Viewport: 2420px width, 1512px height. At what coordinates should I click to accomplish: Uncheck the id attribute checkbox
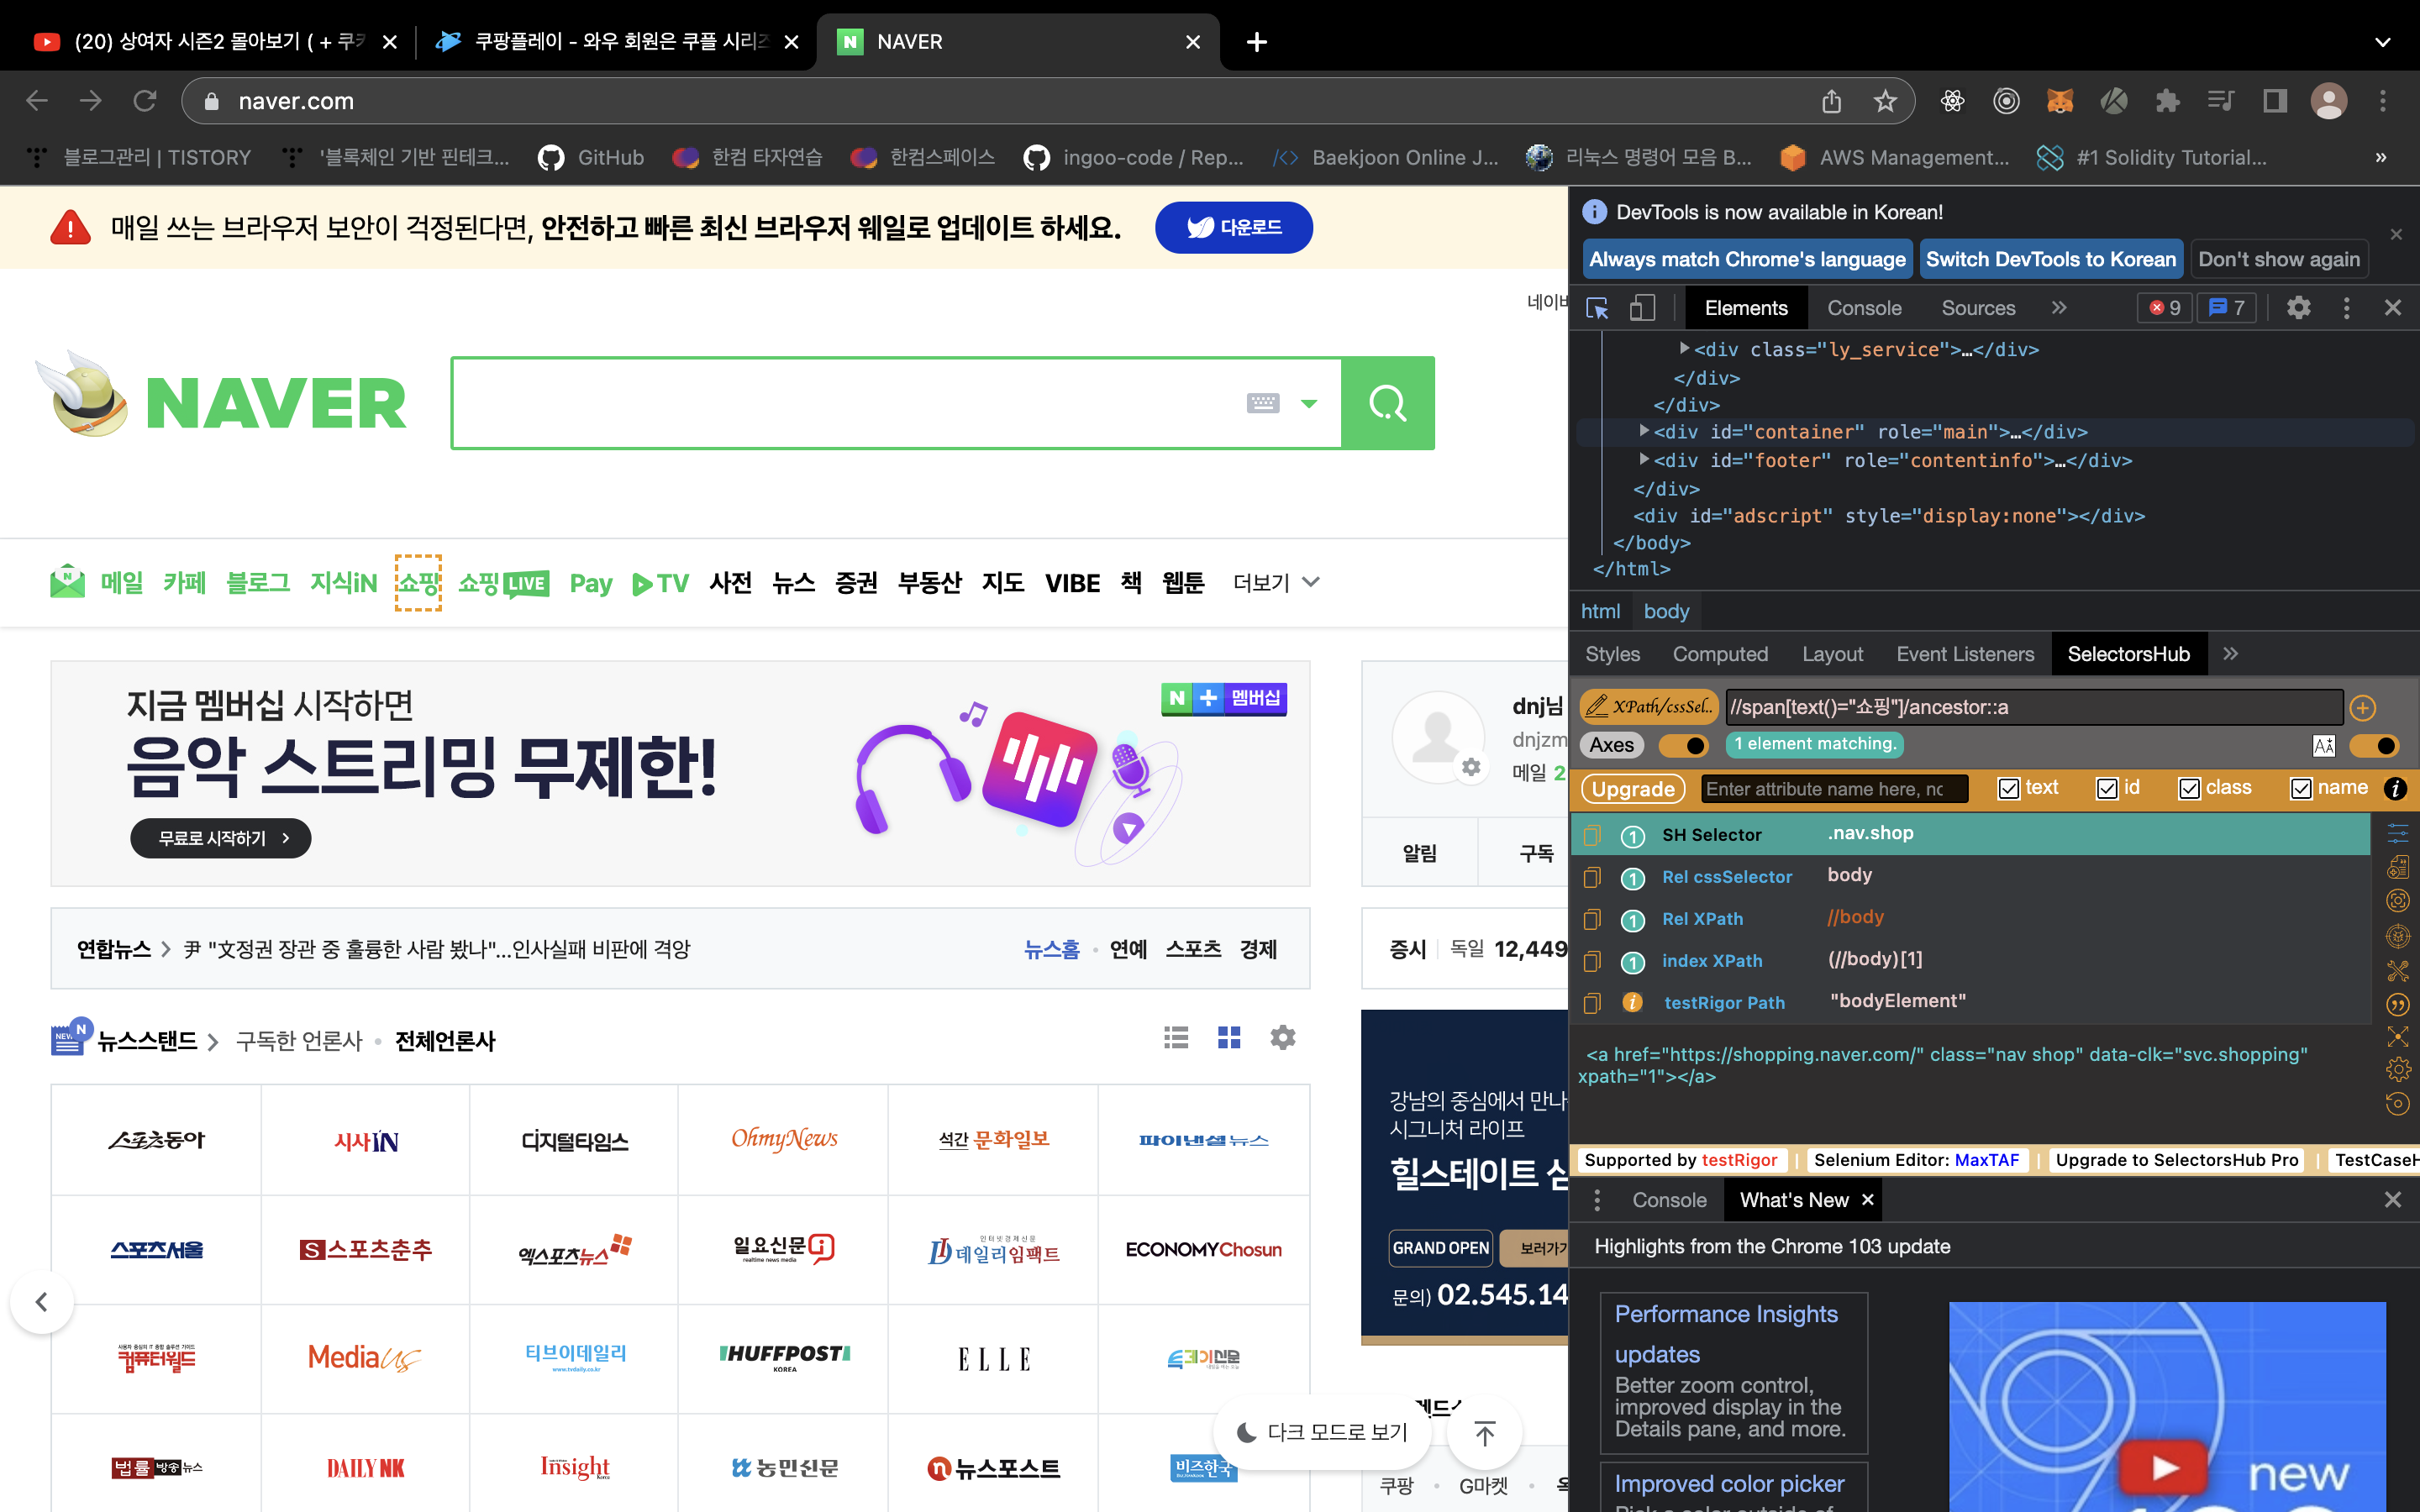(2107, 789)
